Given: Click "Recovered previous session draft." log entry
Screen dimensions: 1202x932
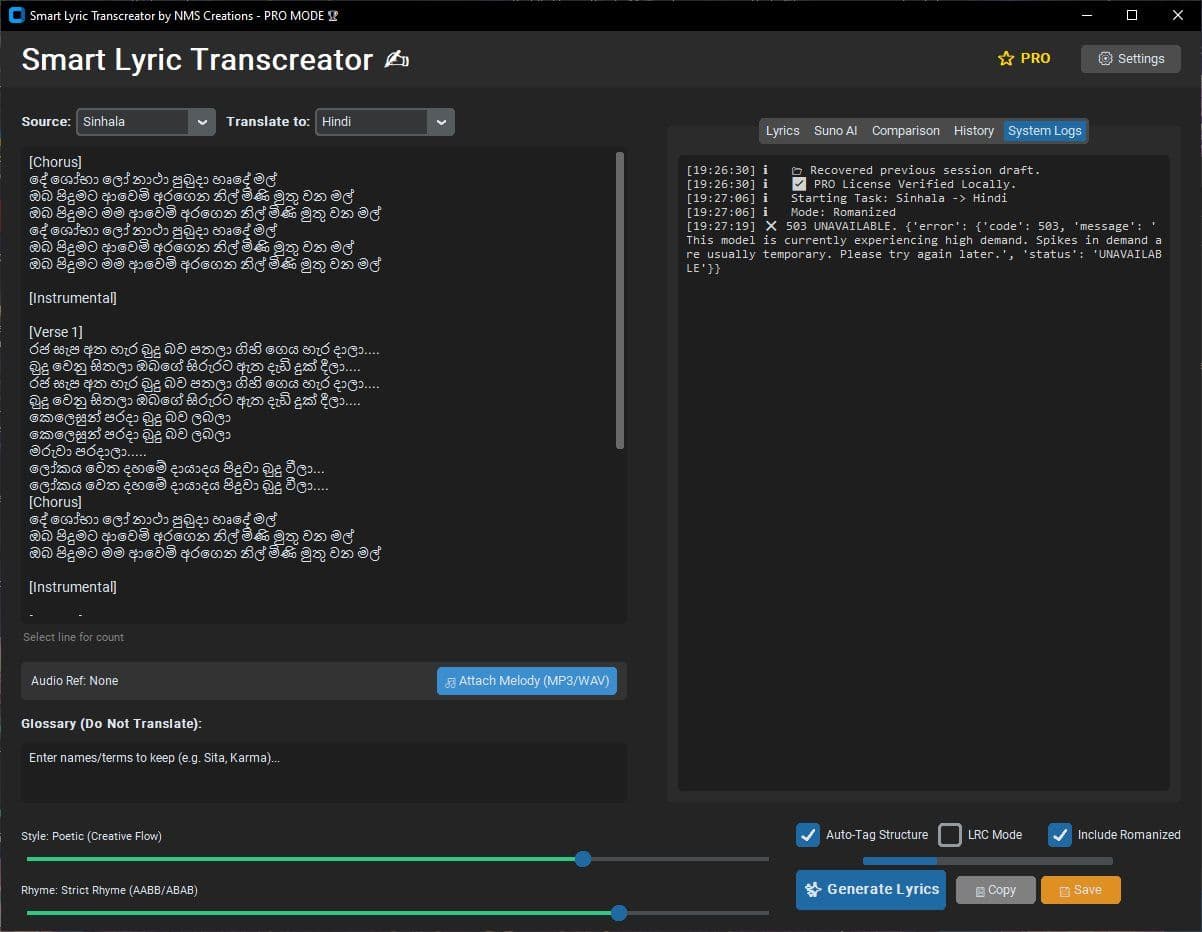Looking at the screenshot, I should coord(927,170).
